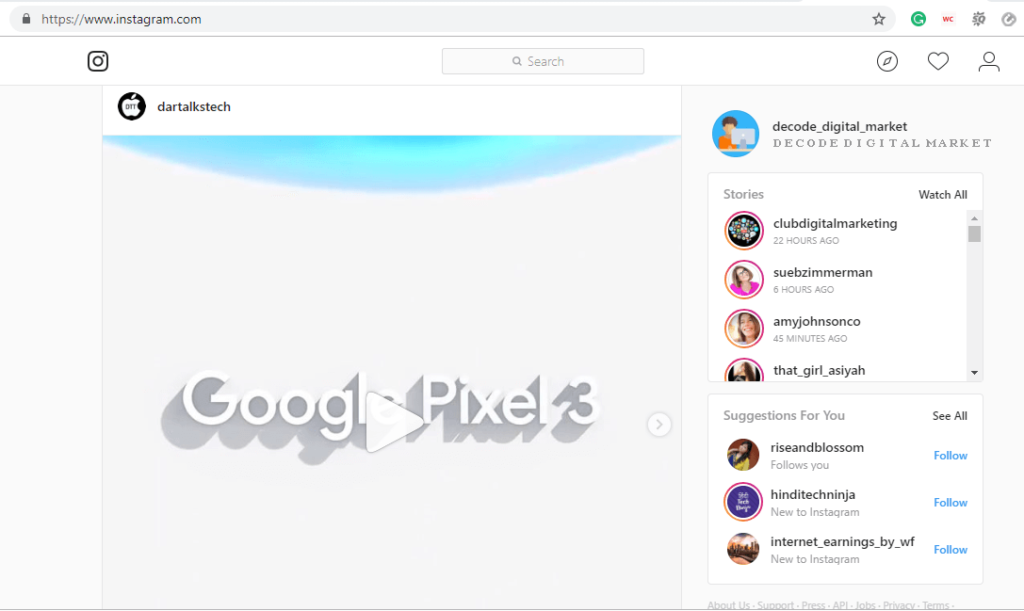Follow the hinditechninja account
The height and width of the screenshot is (611, 1024).
point(949,502)
